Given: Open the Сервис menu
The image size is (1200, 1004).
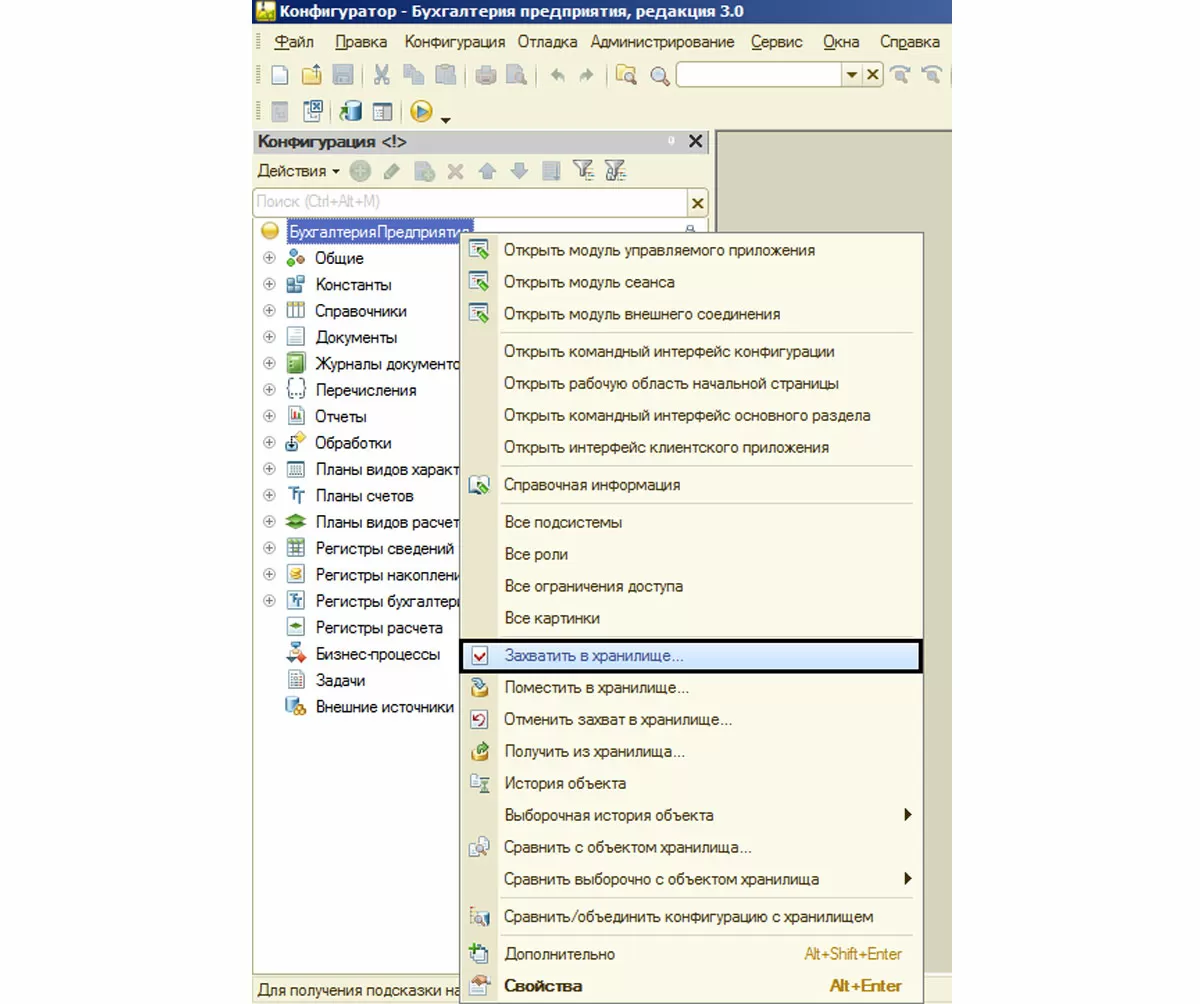Looking at the screenshot, I should (x=776, y=42).
